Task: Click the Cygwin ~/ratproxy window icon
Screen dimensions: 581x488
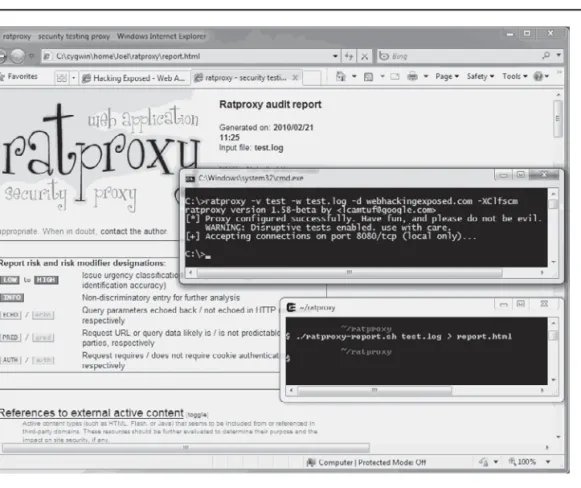Action: click(x=292, y=308)
